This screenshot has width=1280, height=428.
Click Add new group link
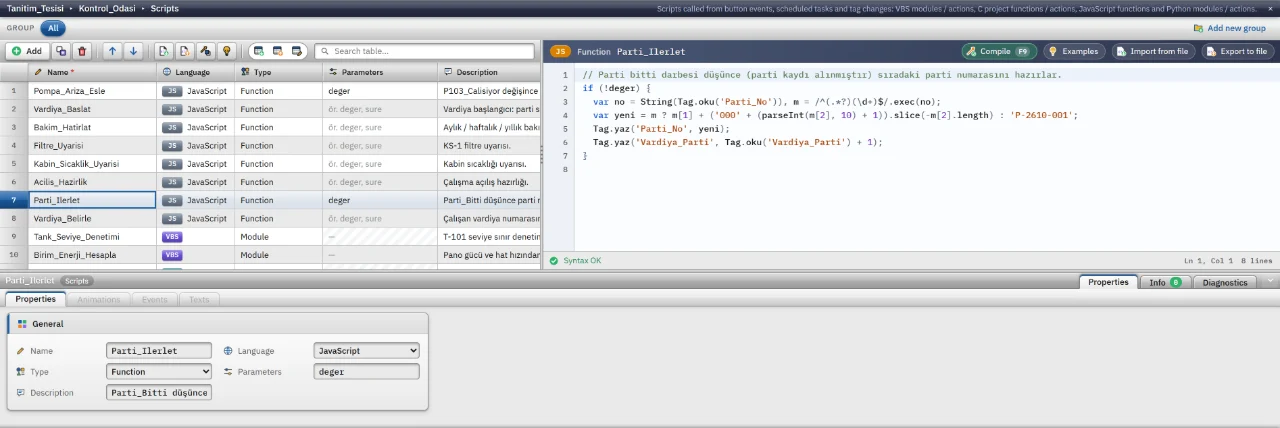(x=1229, y=28)
